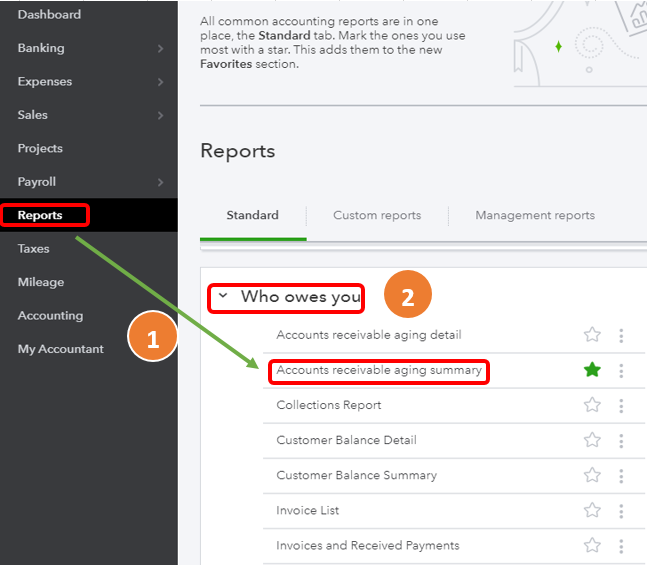Open more options for Invoices and Received Payments

tap(621, 545)
